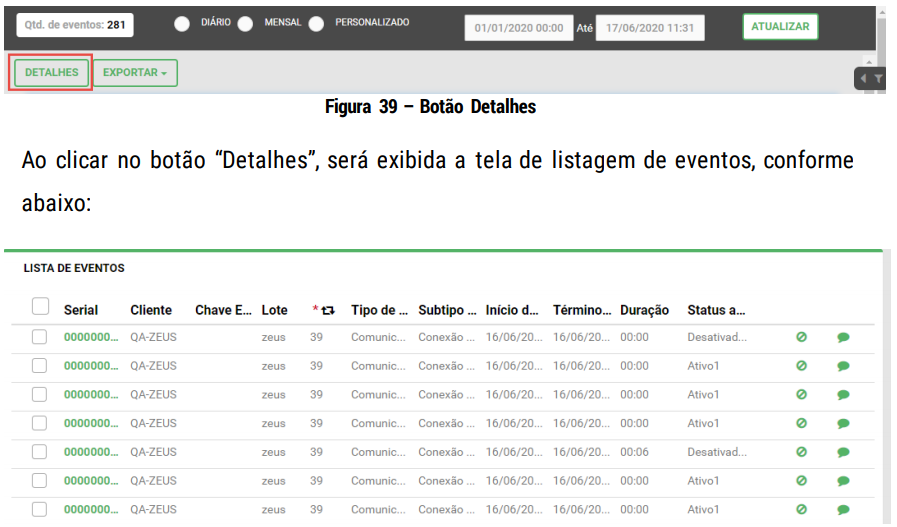897x527 pixels.
Task: Click the block icon in last visible row
Action: (x=801, y=509)
